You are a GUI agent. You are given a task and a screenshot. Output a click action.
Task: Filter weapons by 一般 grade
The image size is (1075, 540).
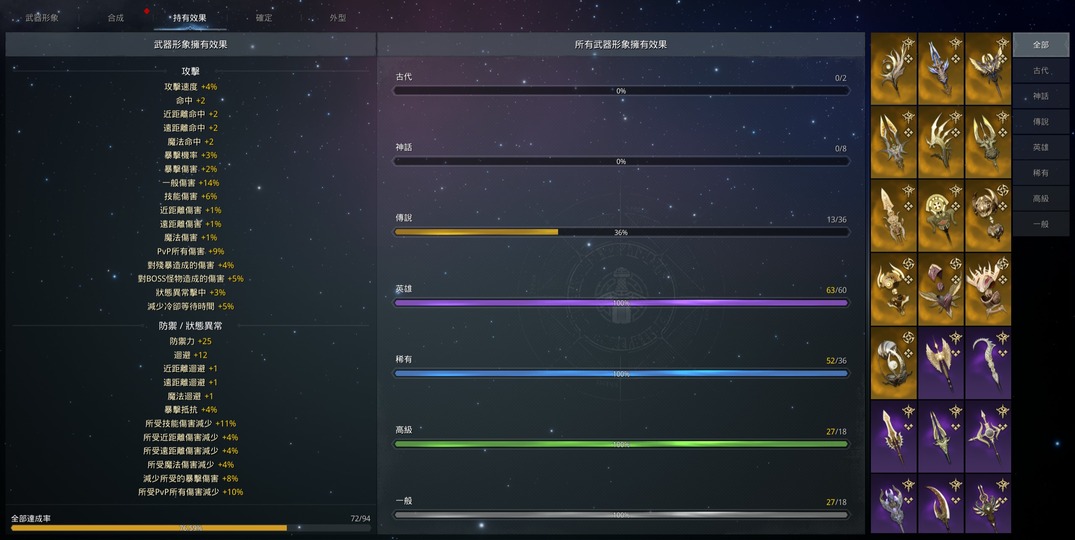pos(1041,224)
